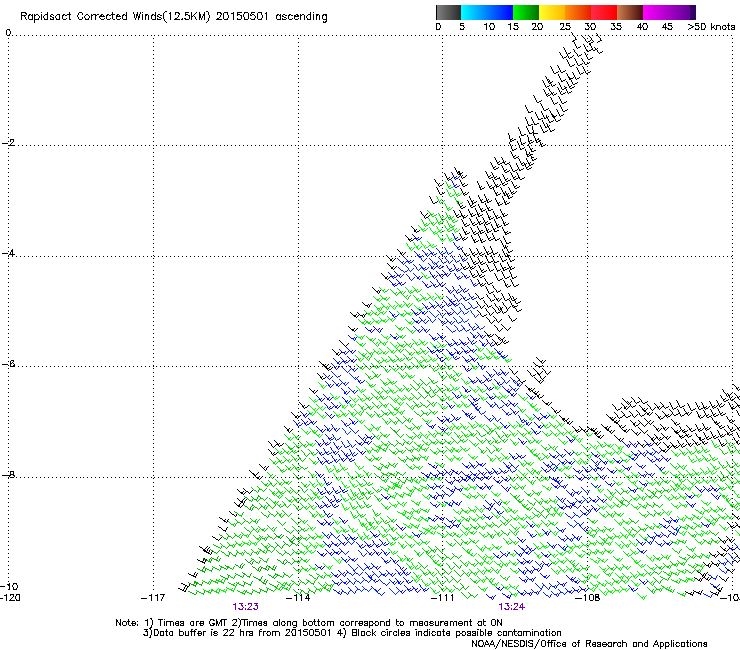
Task: Click the '-2' latitude axis label
Action: [x=9, y=143]
